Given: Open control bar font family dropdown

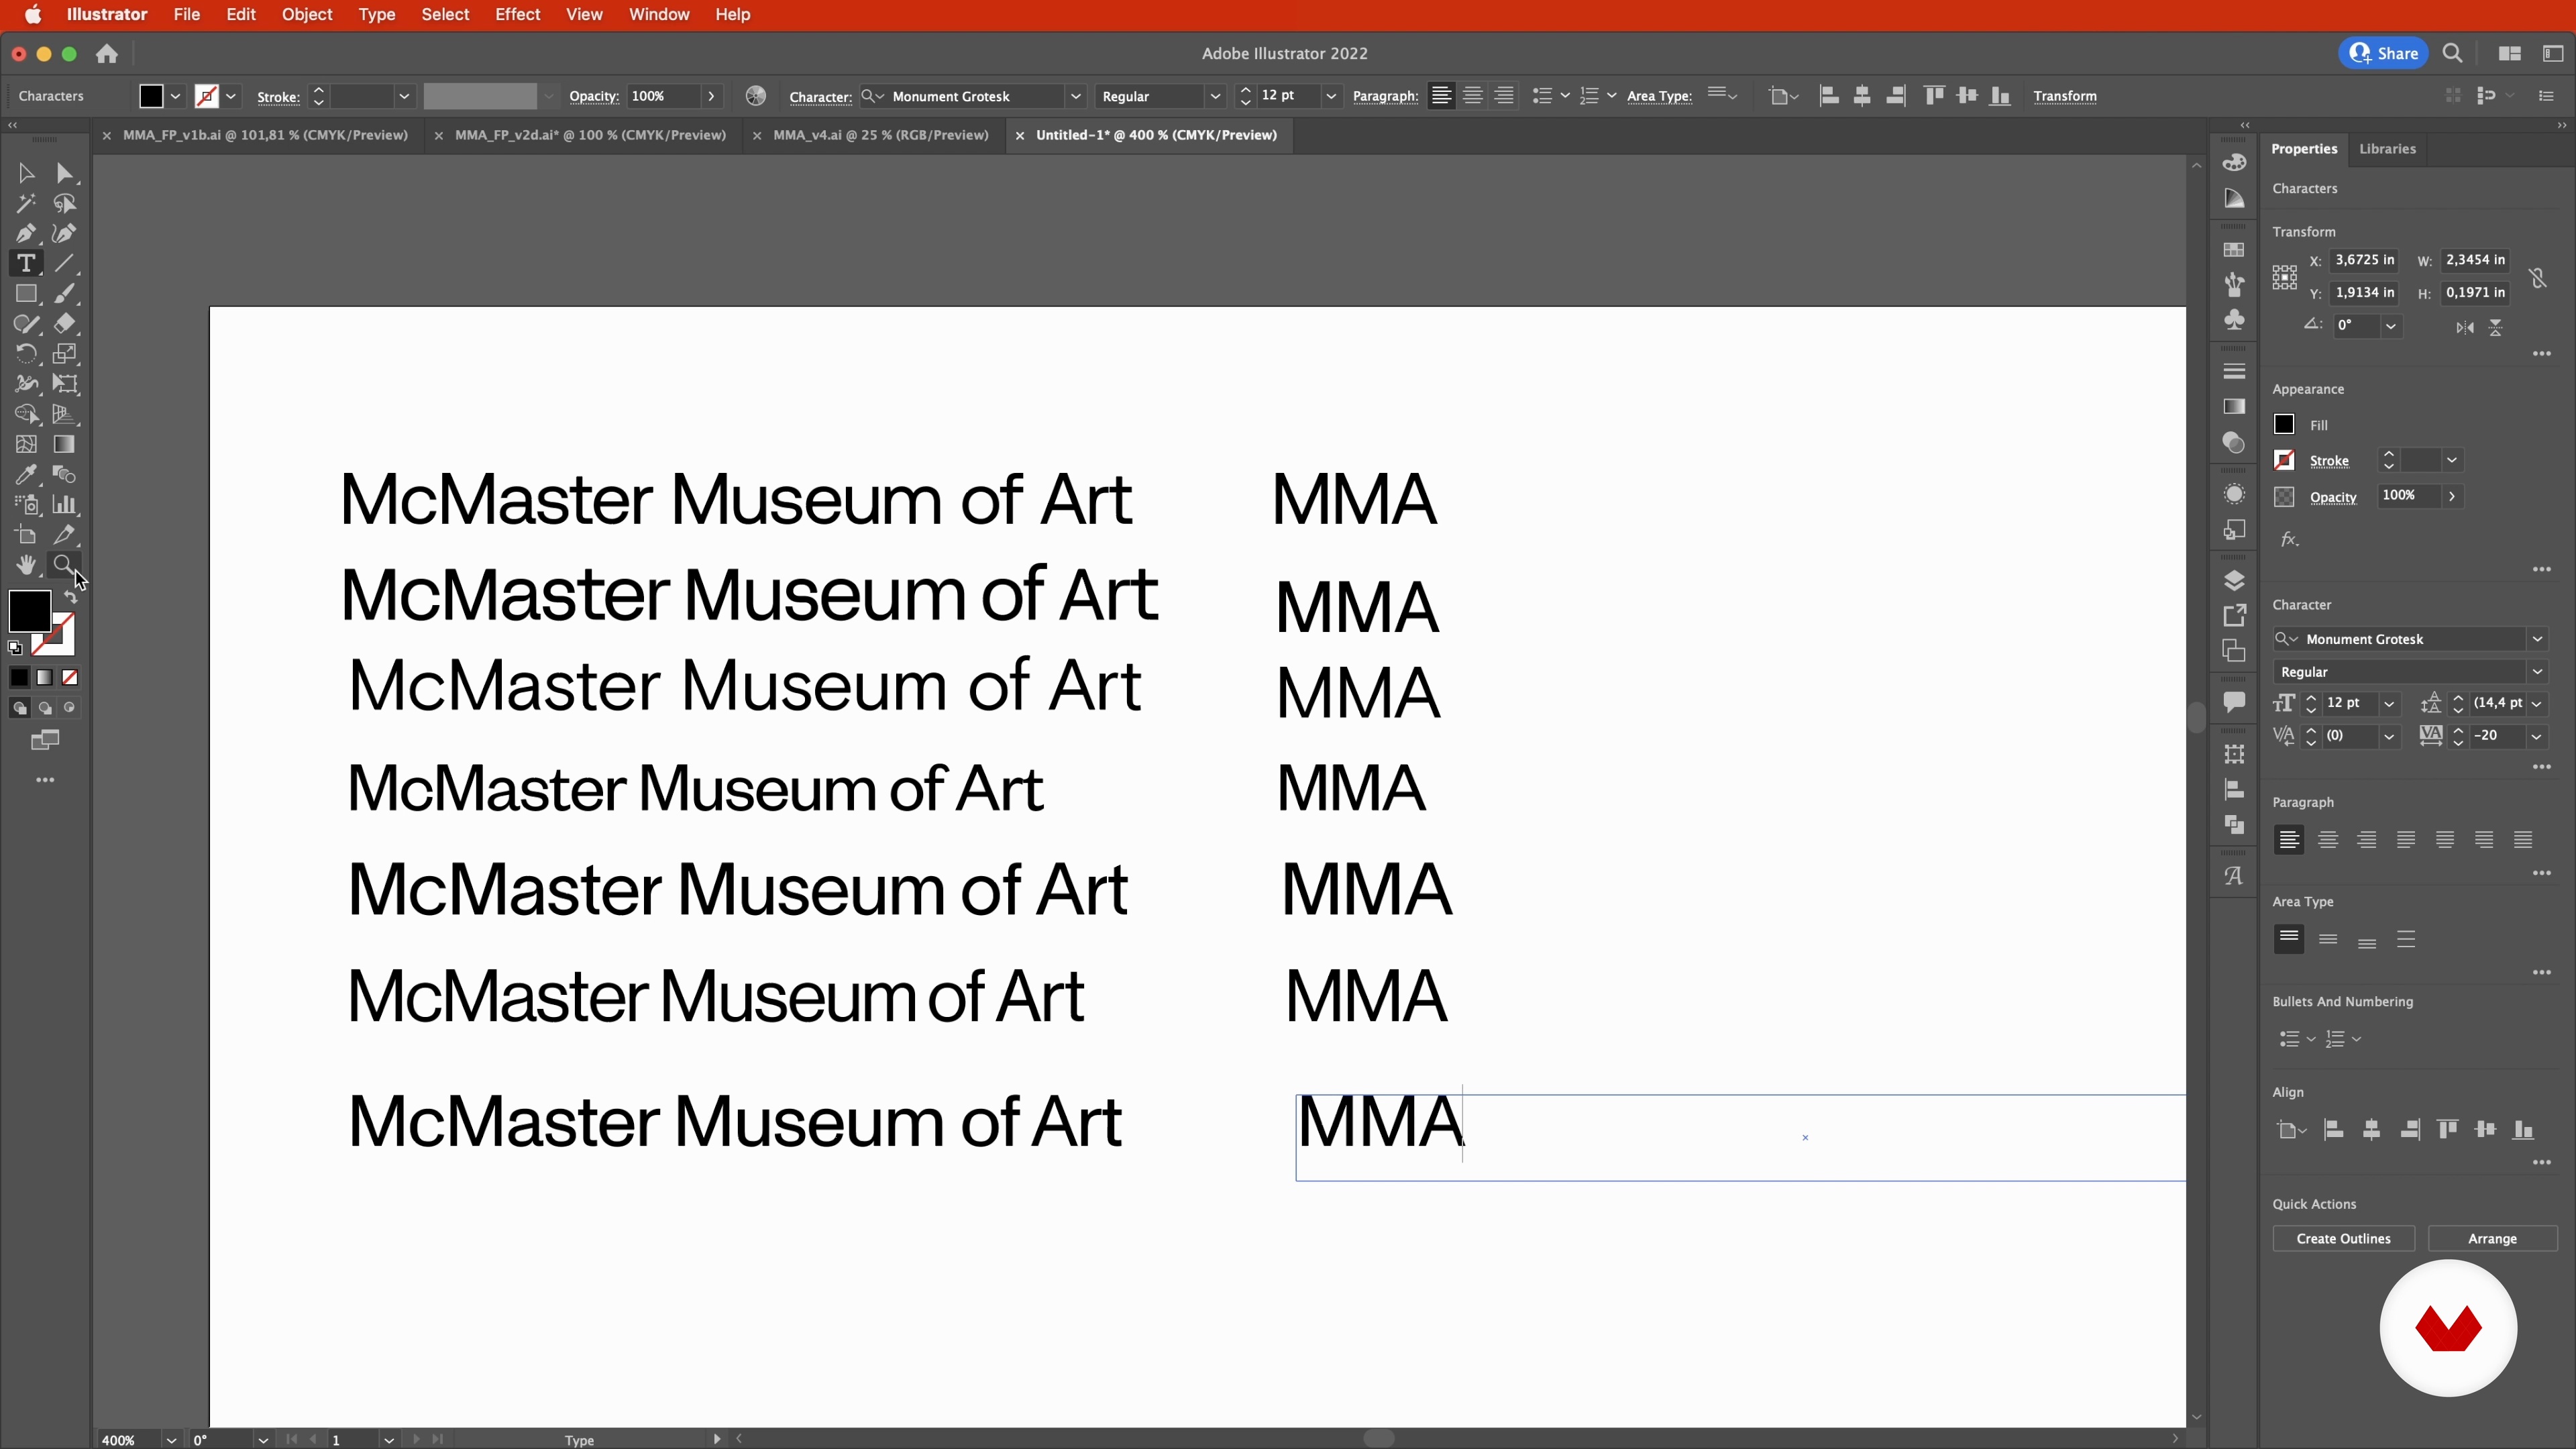Looking at the screenshot, I should pyautogui.click(x=1076, y=96).
